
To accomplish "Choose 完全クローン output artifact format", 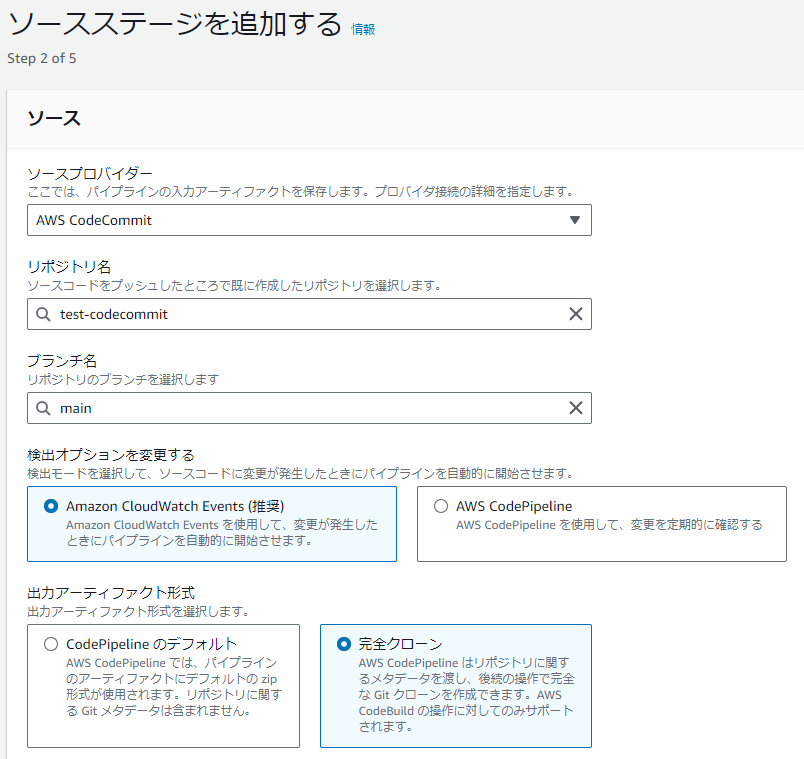I will (x=344, y=644).
